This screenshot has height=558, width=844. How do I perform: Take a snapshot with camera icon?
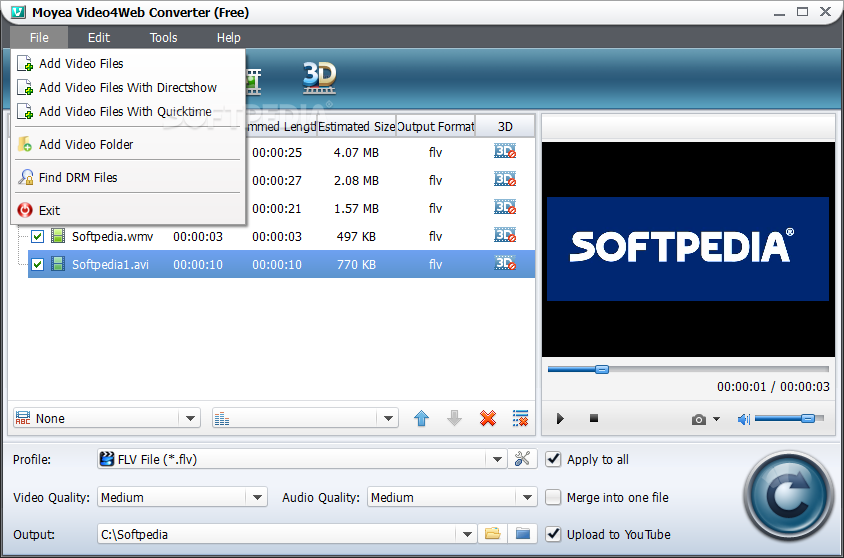click(699, 419)
